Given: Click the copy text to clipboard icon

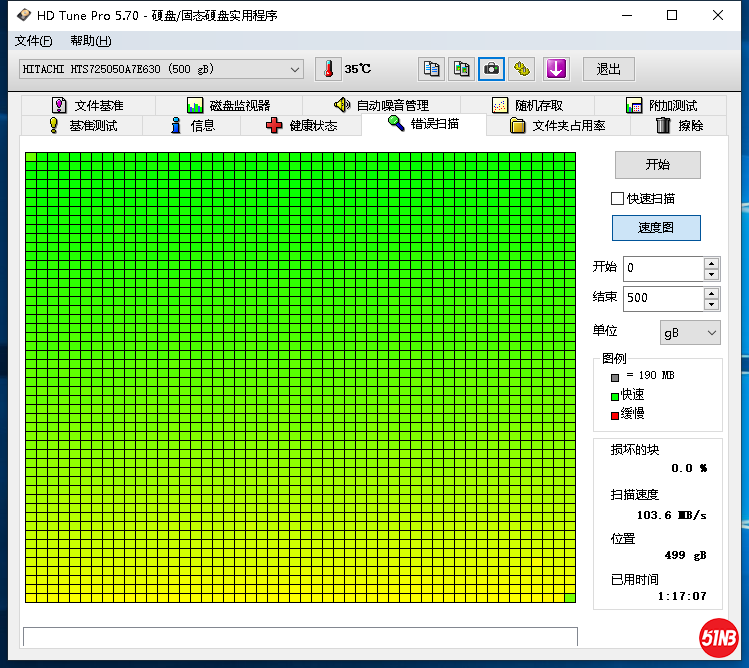Looking at the screenshot, I should [x=431, y=69].
